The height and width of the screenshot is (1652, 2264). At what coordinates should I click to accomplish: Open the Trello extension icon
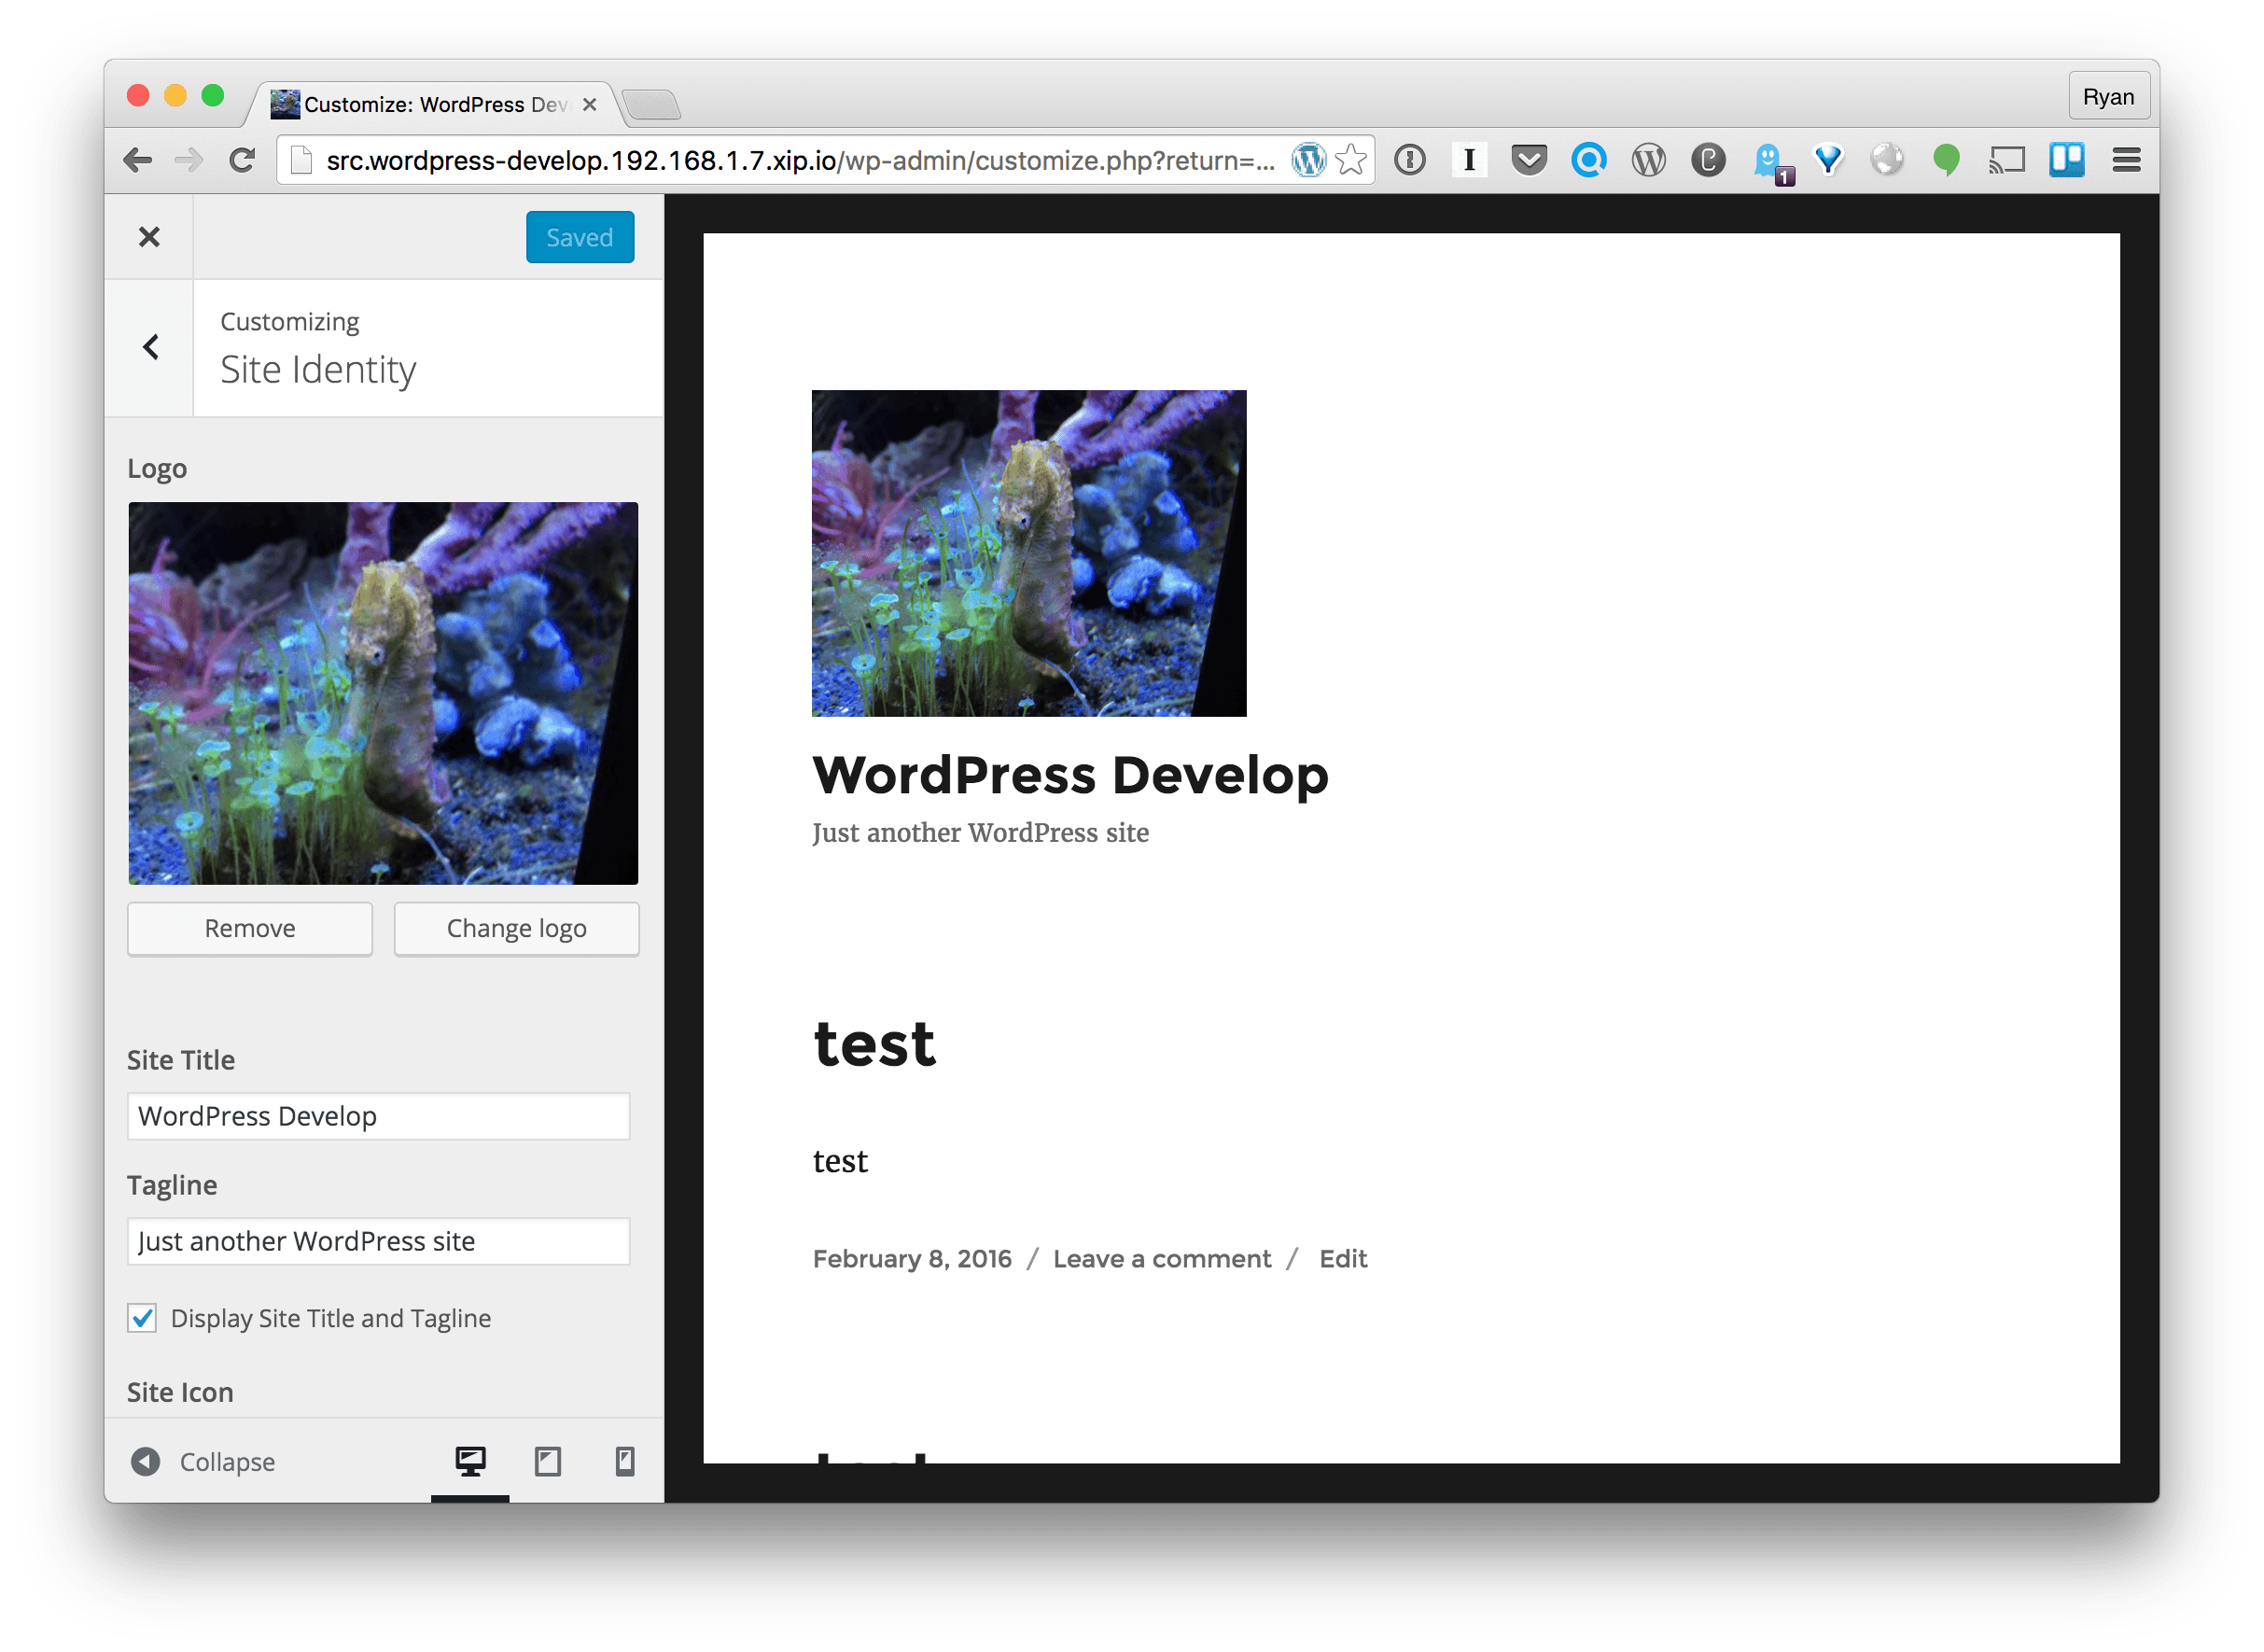coord(2066,160)
